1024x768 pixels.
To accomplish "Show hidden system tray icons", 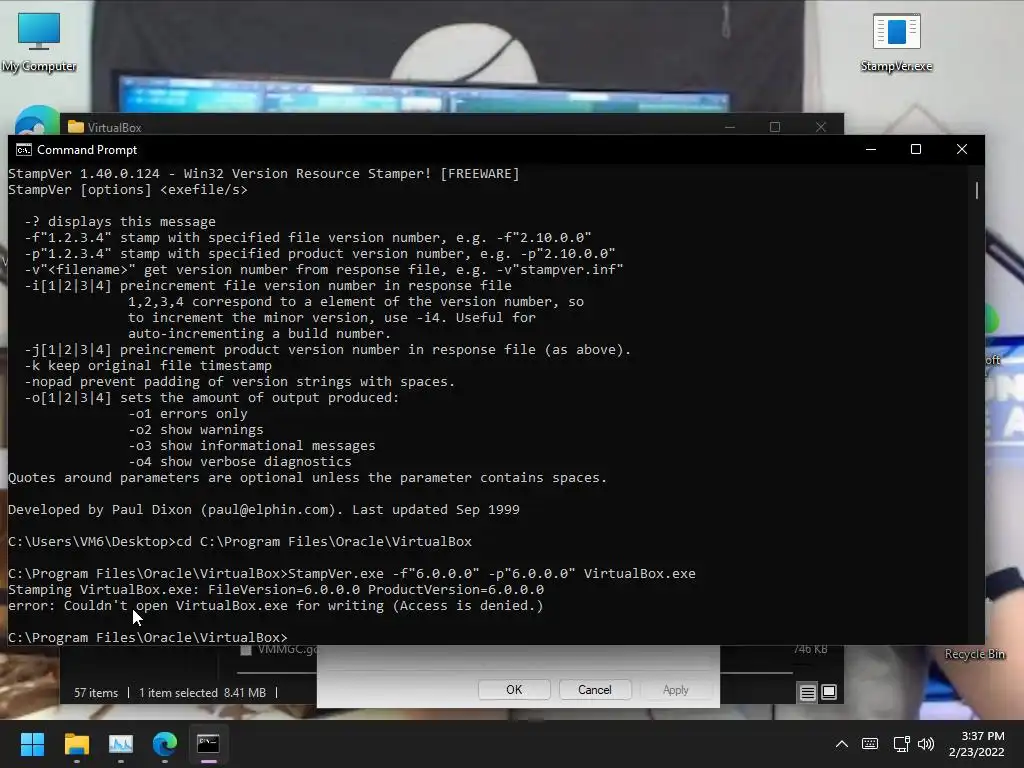I will click(x=842, y=743).
